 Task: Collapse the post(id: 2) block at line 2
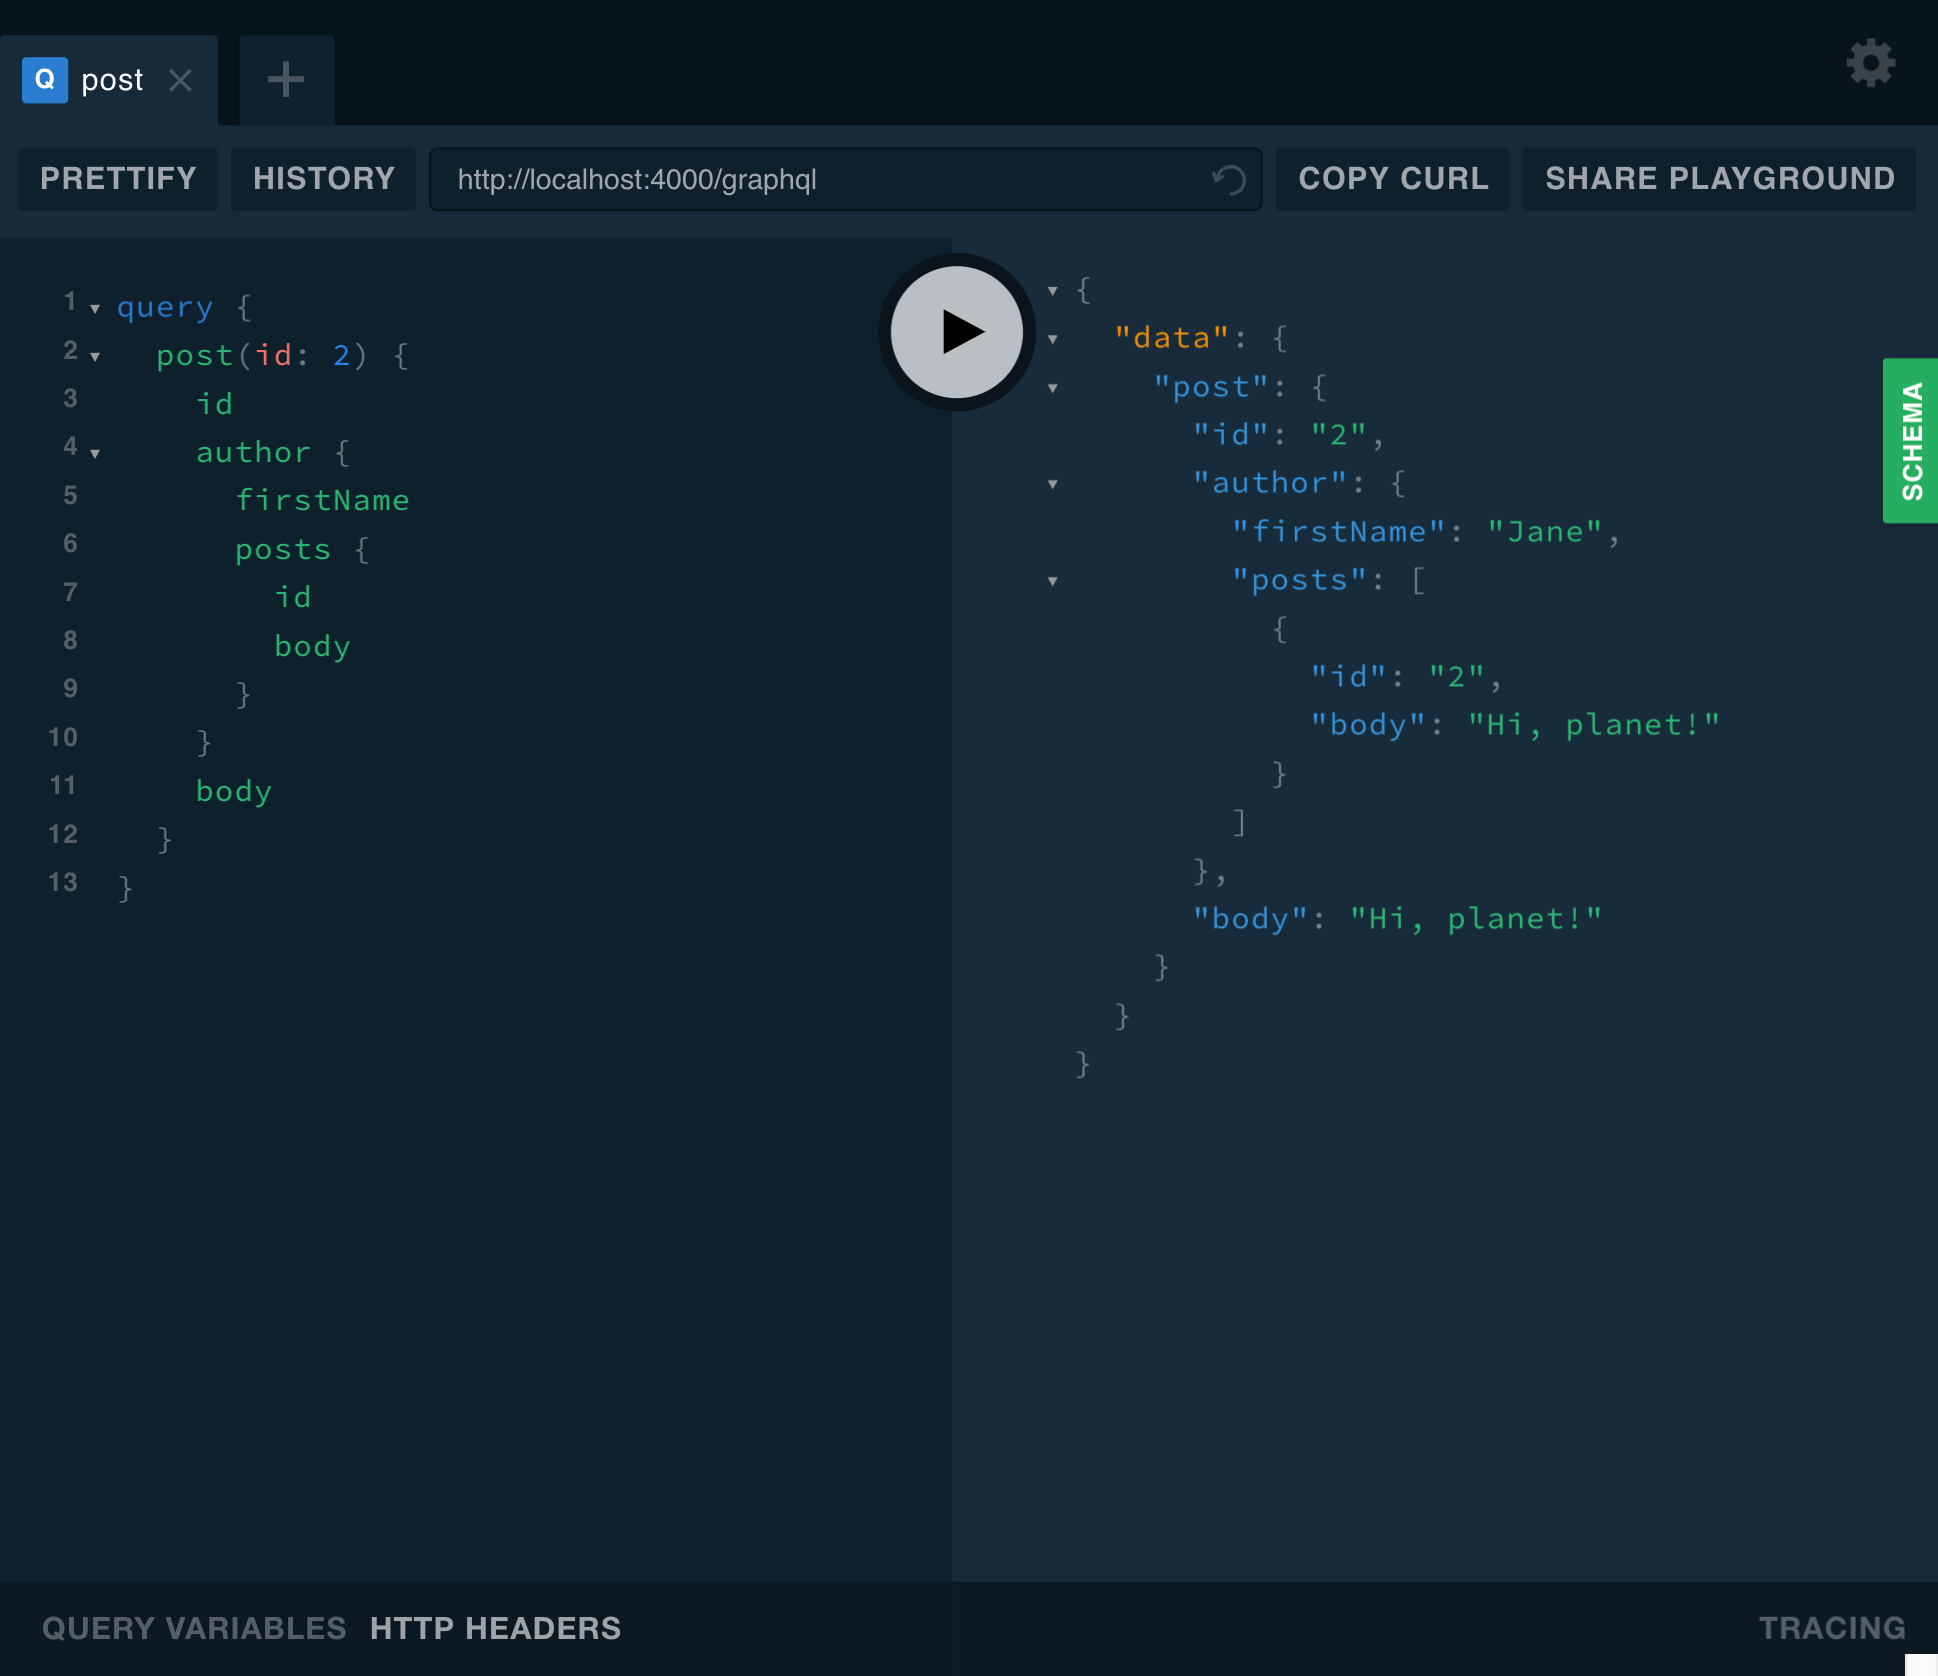coord(95,356)
